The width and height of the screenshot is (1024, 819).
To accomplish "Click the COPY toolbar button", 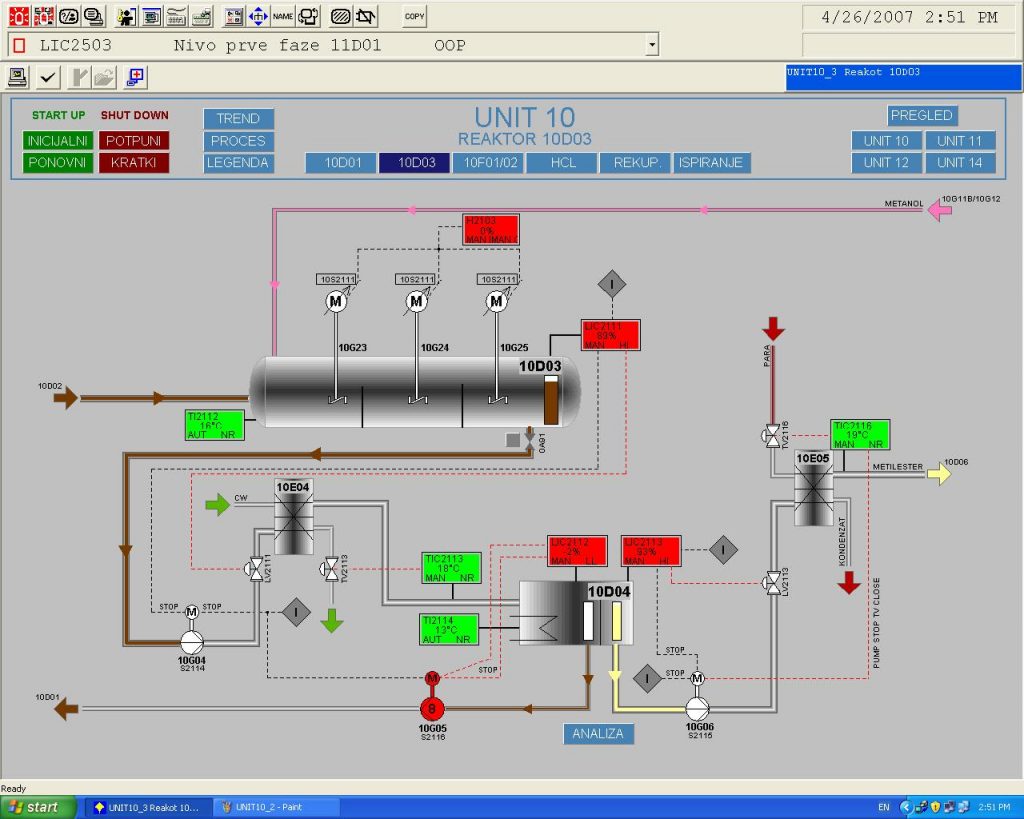I will [x=414, y=16].
